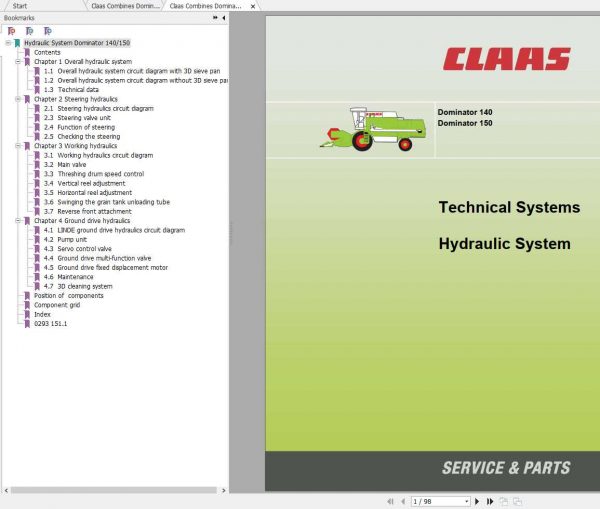This screenshot has height=509, width=600.
Task: Jump to the last page
Action: [490, 501]
